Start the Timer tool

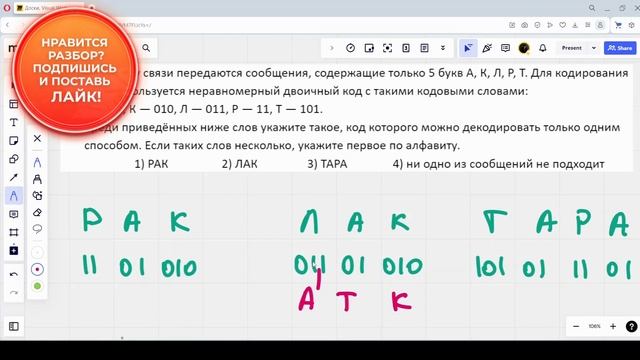(350, 48)
